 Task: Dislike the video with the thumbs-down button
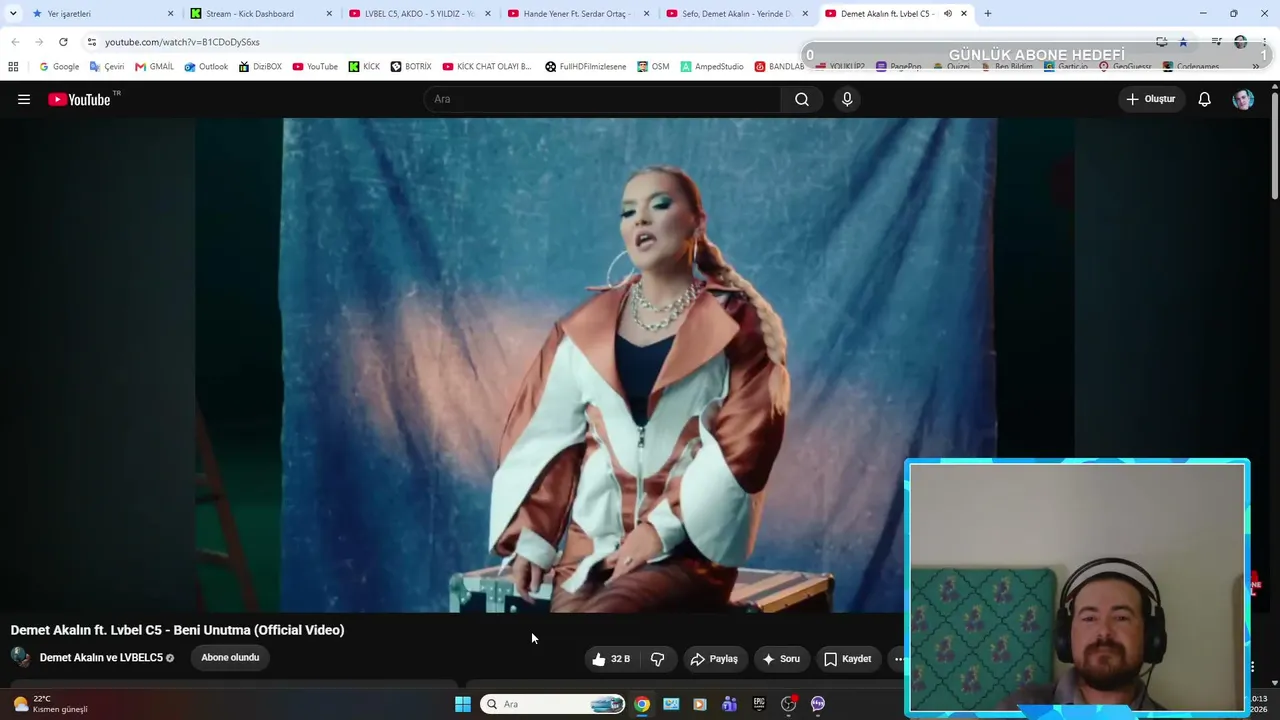click(658, 659)
